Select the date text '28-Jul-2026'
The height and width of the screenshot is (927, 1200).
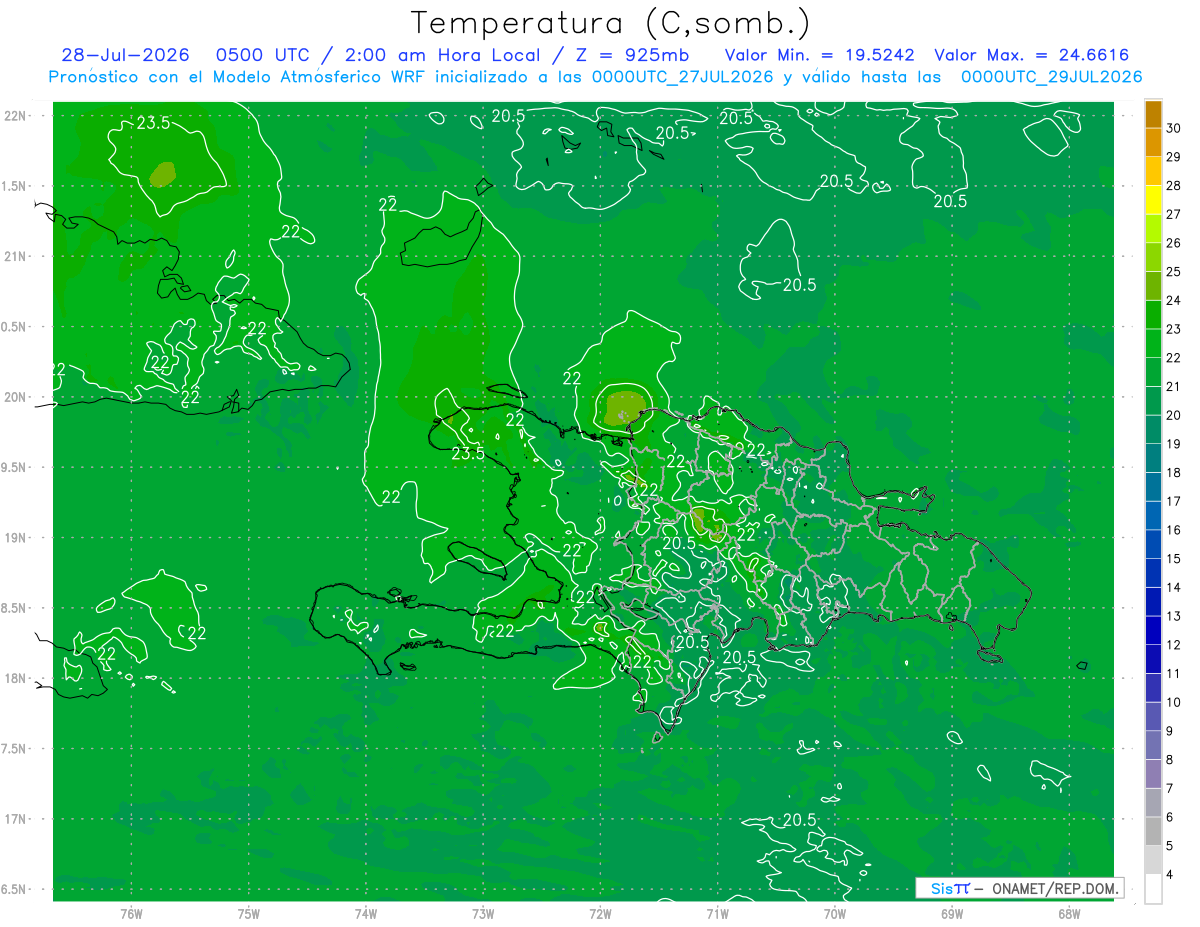(126, 55)
